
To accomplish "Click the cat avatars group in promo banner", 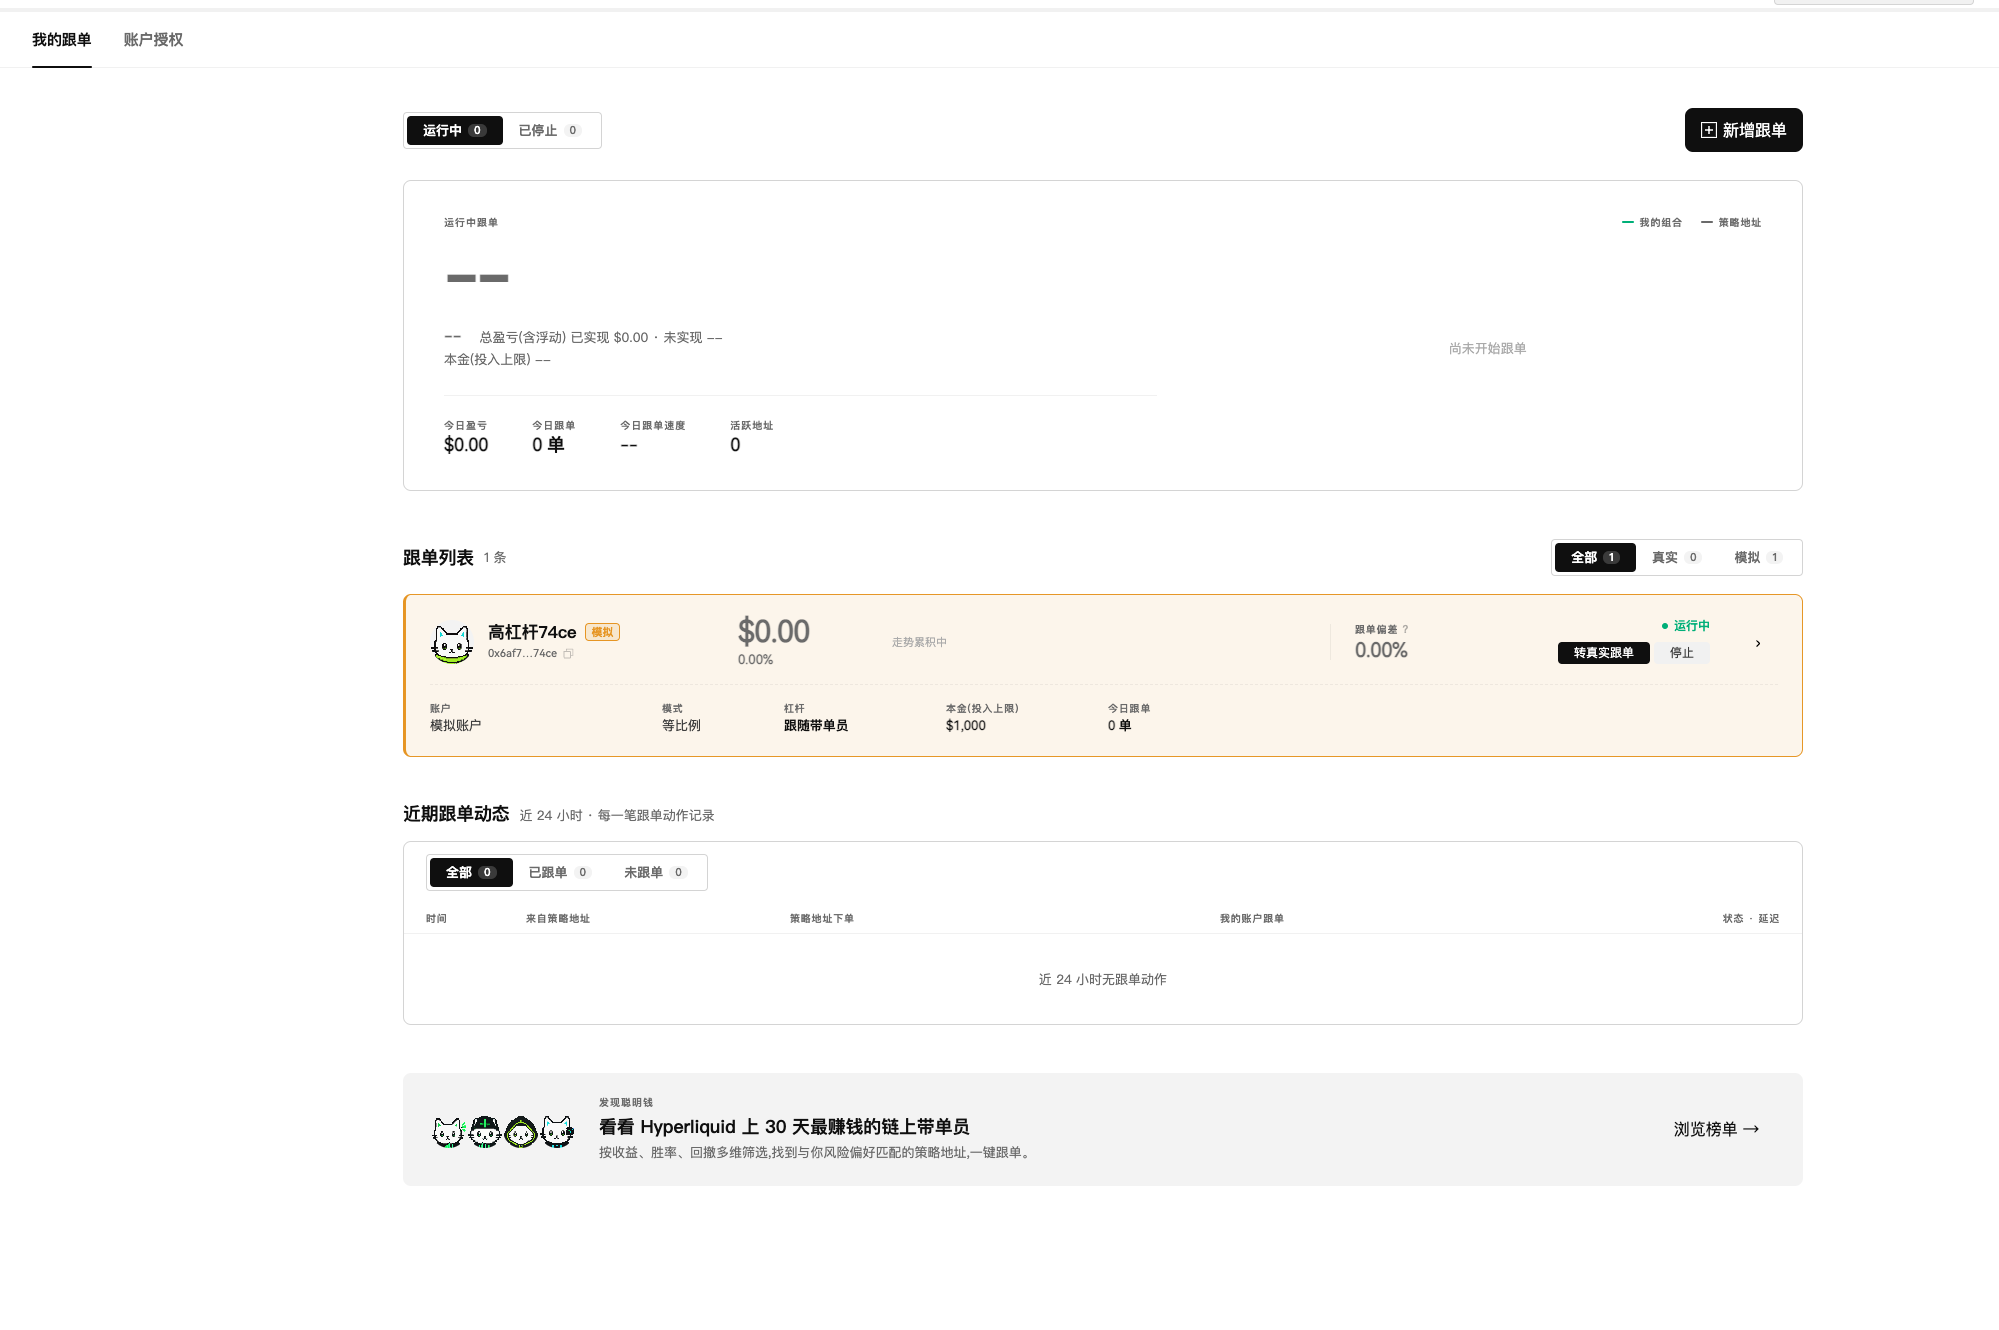I will pos(503,1131).
